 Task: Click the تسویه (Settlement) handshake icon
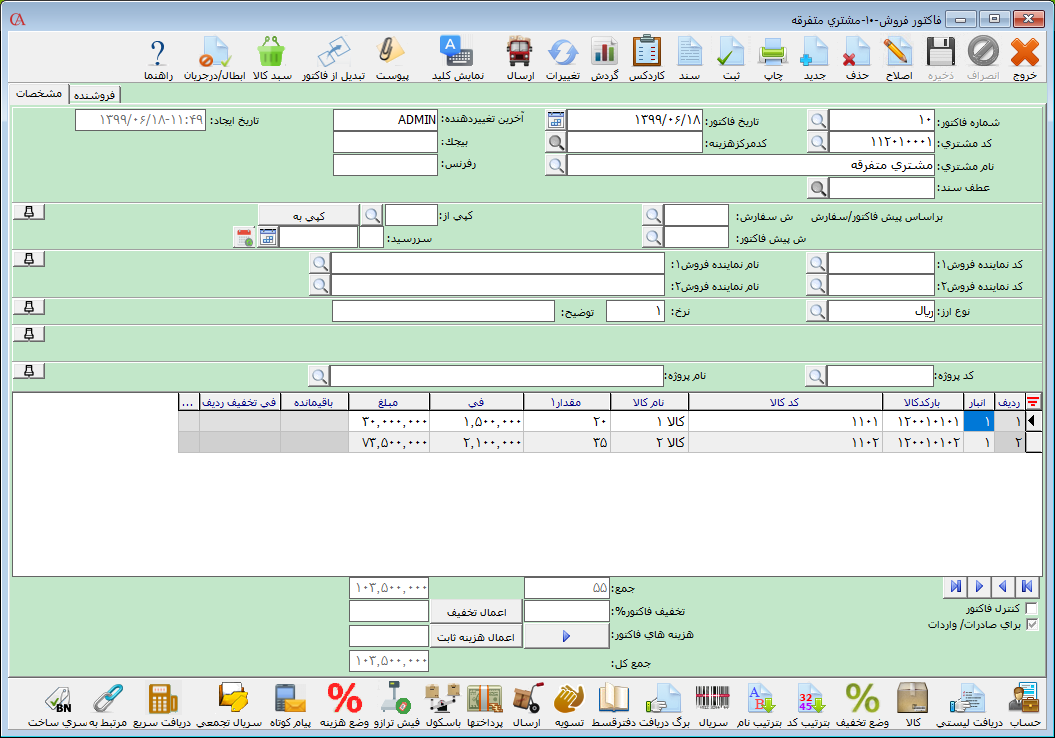(568, 703)
